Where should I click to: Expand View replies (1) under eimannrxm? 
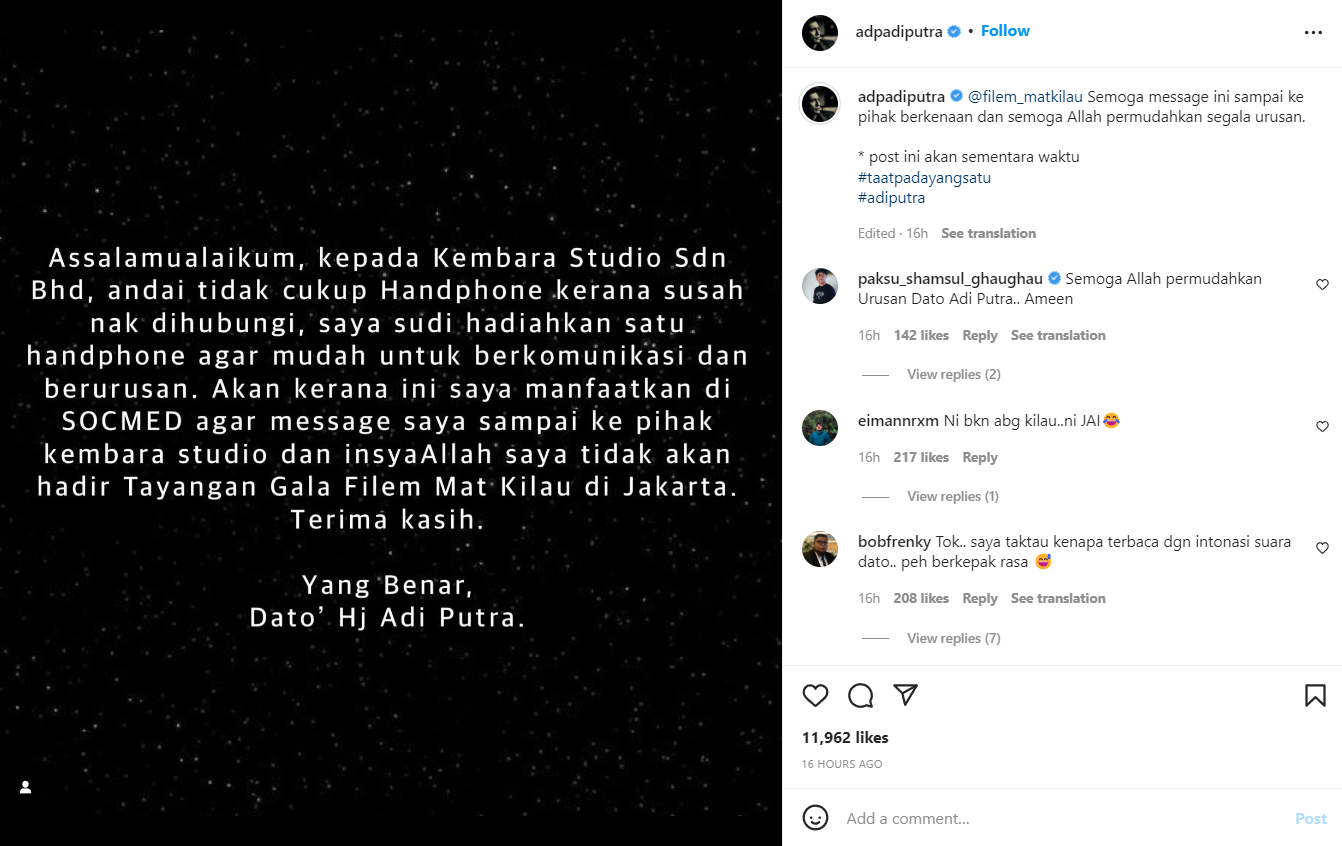pyautogui.click(x=952, y=496)
